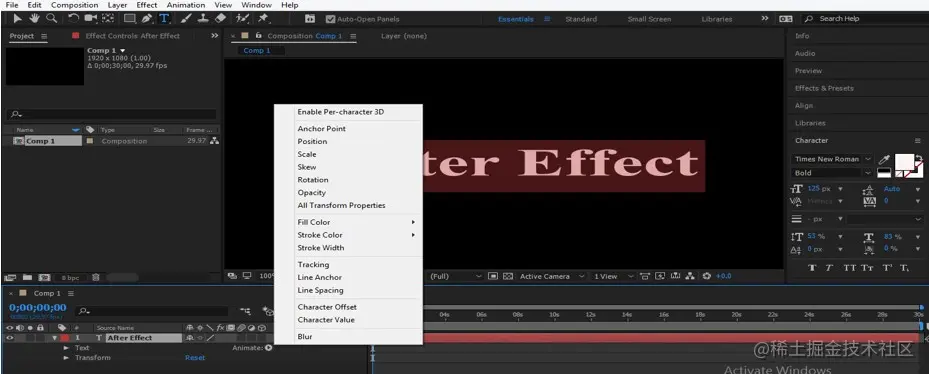
Task: Open the (Full) resolution dropdown
Action: 455,276
